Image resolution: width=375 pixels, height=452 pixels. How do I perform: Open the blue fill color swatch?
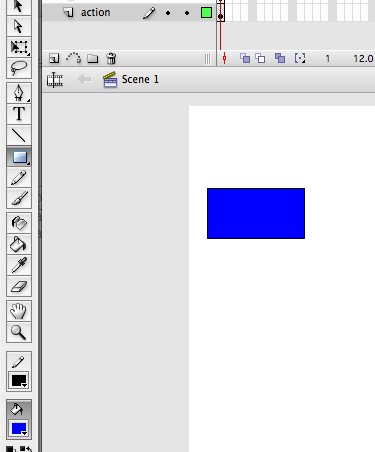coord(19,429)
